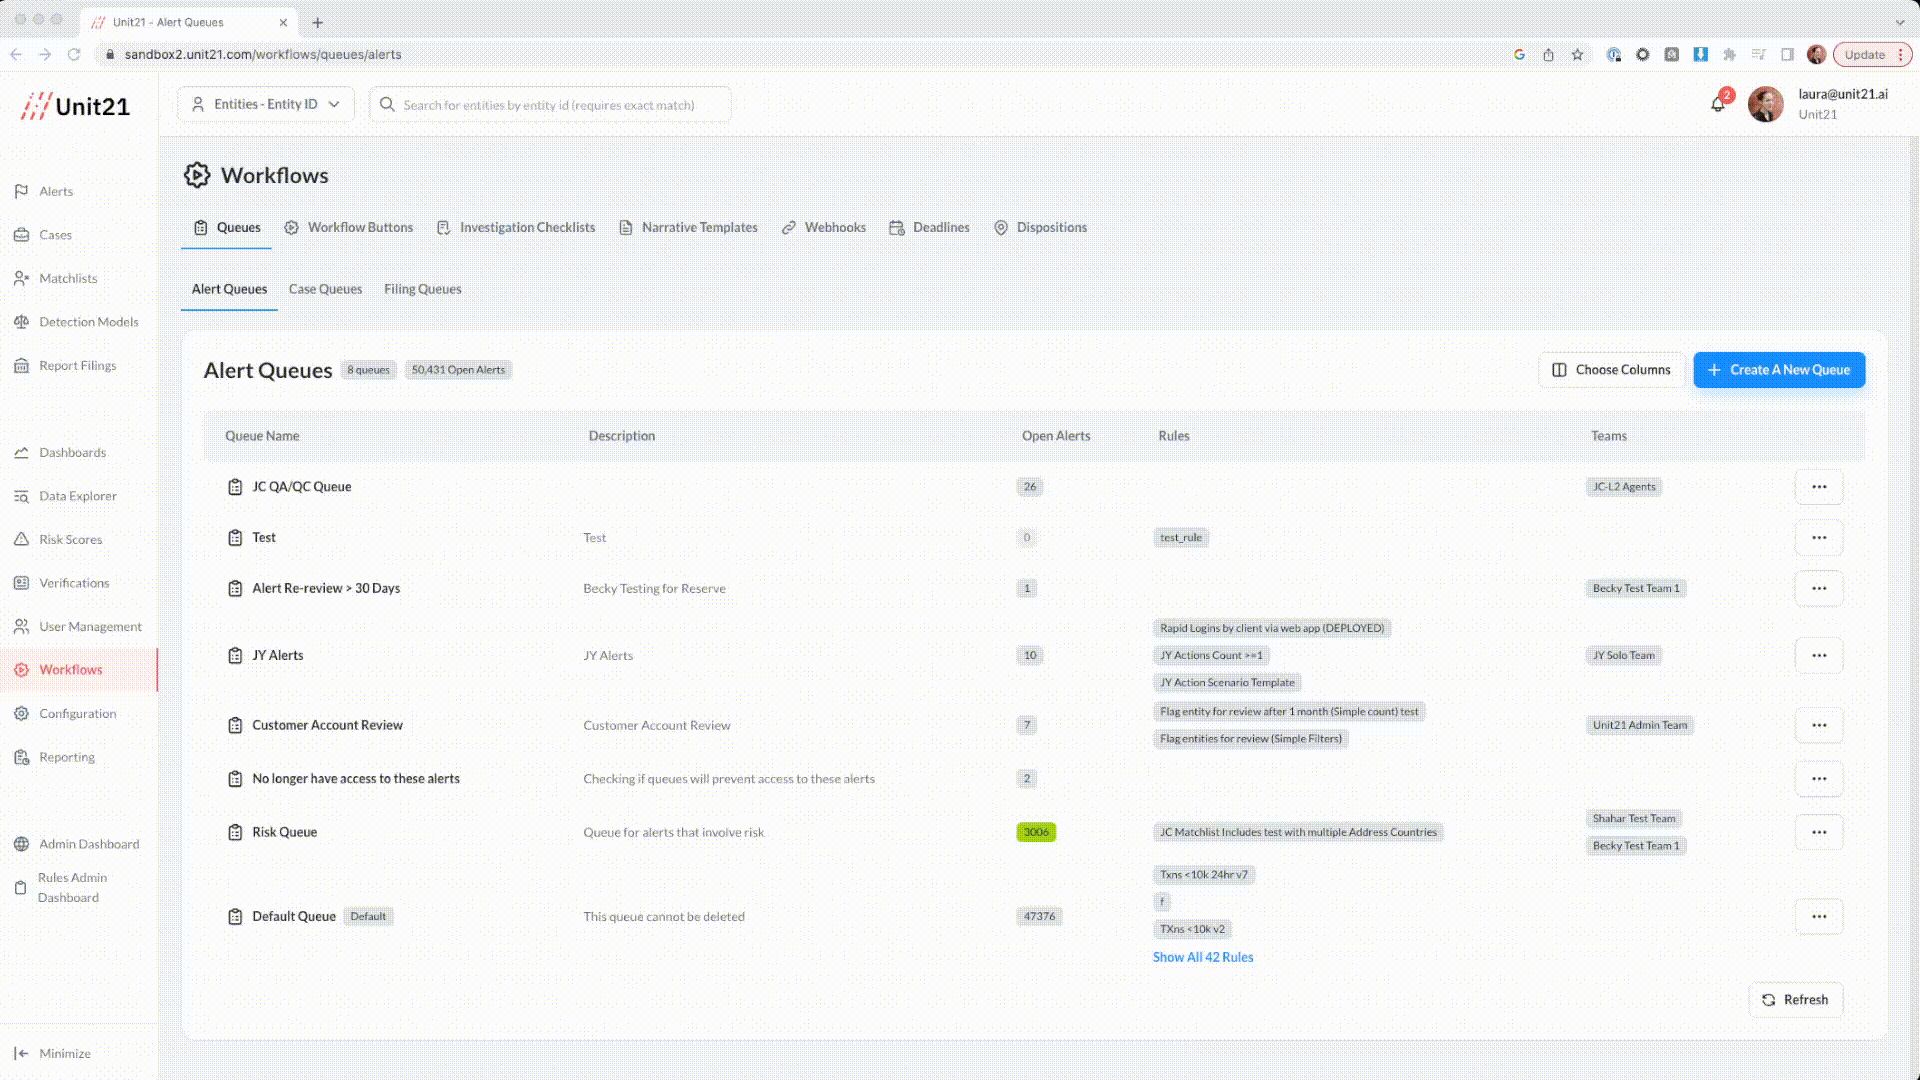Image resolution: width=1920 pixels, height=1080 pixels.
Task: Click the Create A New Queue button
Action: click(x=1778, y=370)
